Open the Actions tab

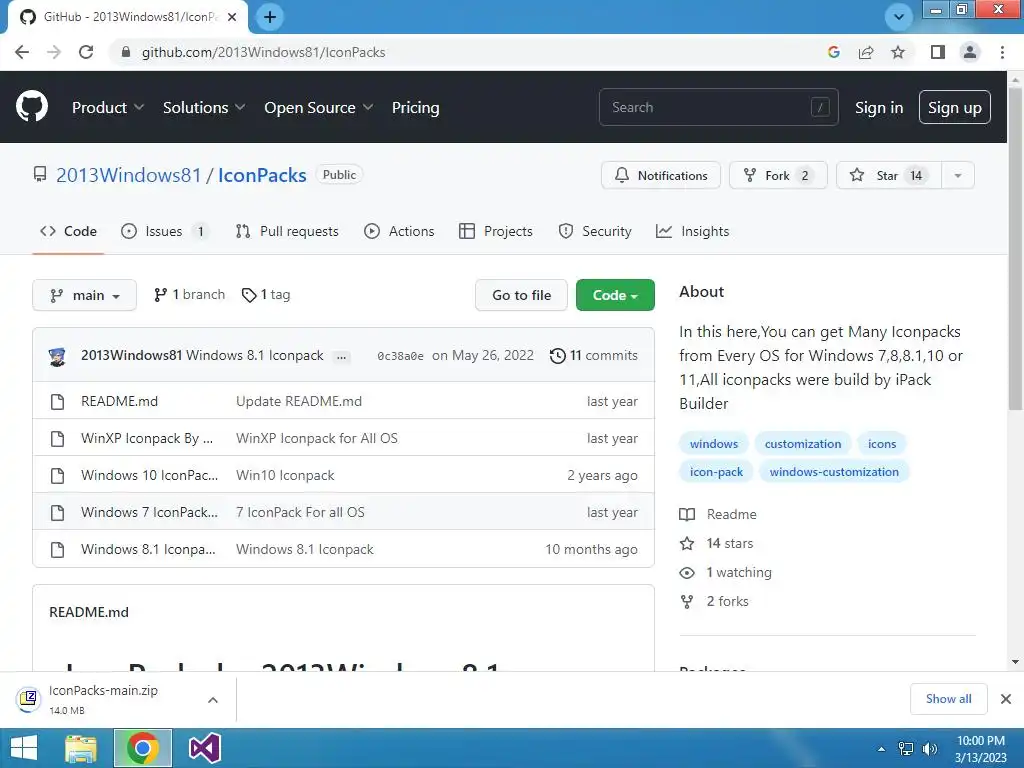(399, 231)
